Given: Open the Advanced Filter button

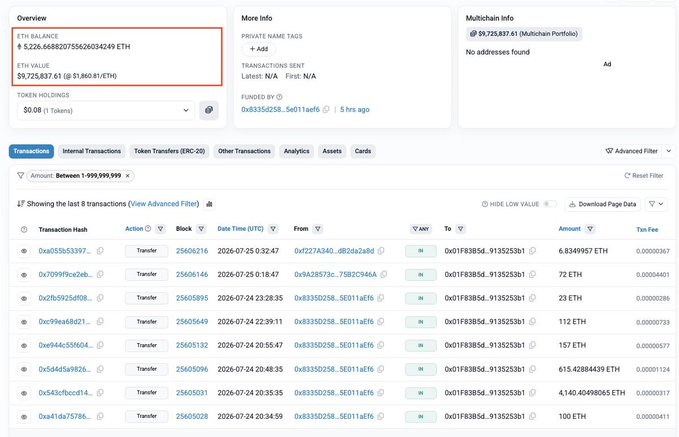Looking at the screenshot, I should point(631,151).
